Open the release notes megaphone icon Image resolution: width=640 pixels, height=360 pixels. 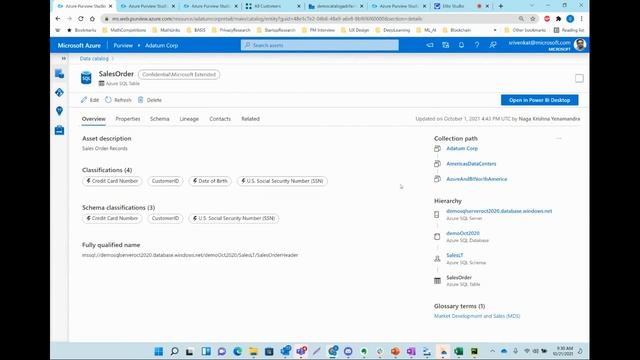pyautogui.click(x=430, y=45)
